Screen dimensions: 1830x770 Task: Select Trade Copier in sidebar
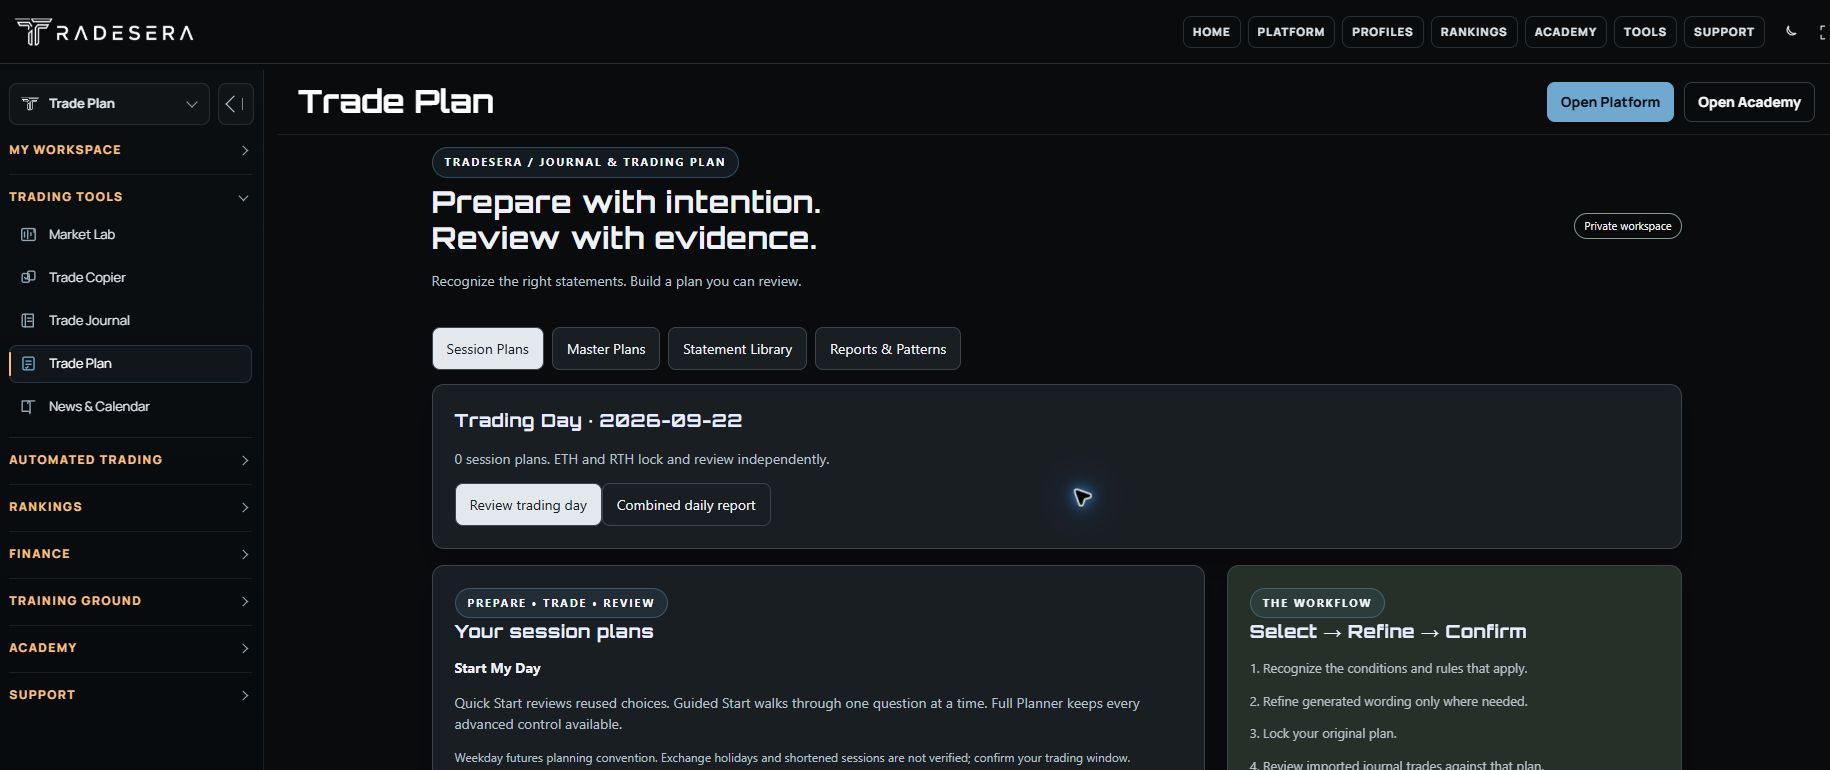(x=130, y=278)
